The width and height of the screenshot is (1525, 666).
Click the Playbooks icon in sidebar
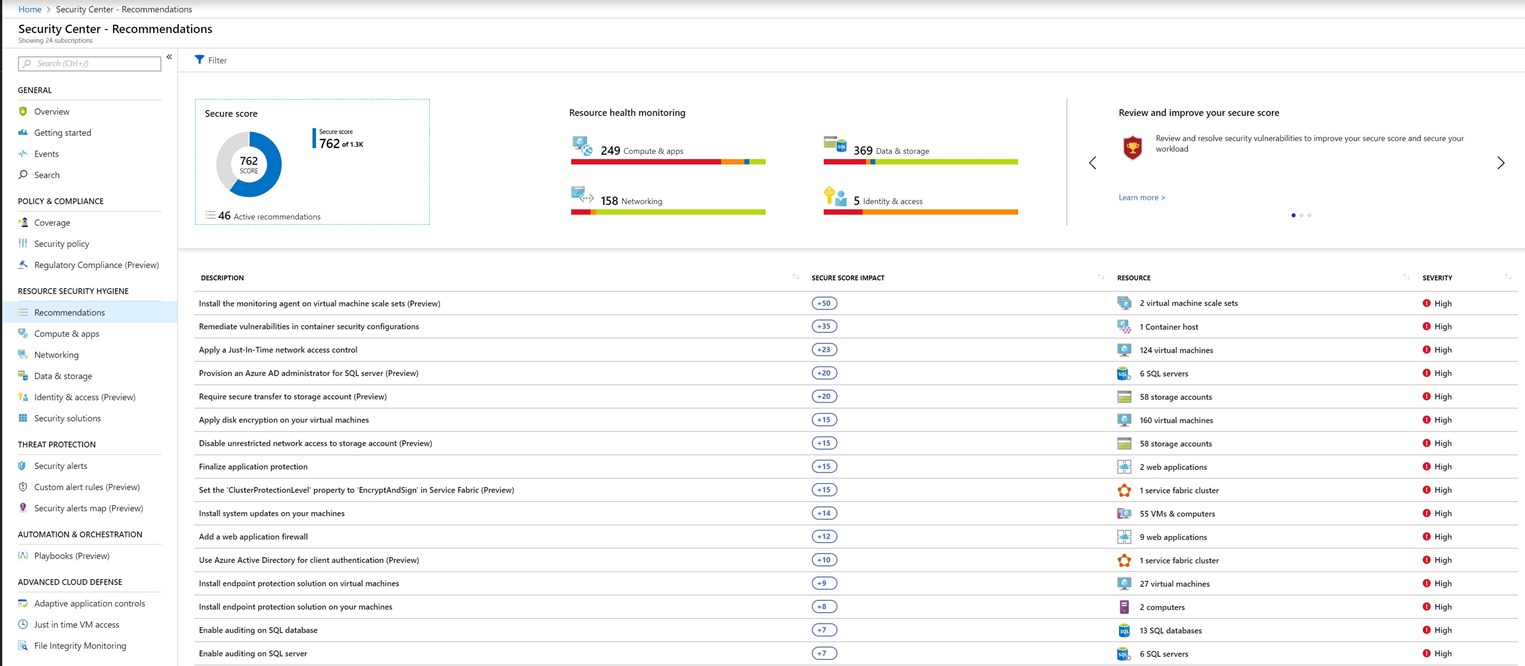[23, 555]
